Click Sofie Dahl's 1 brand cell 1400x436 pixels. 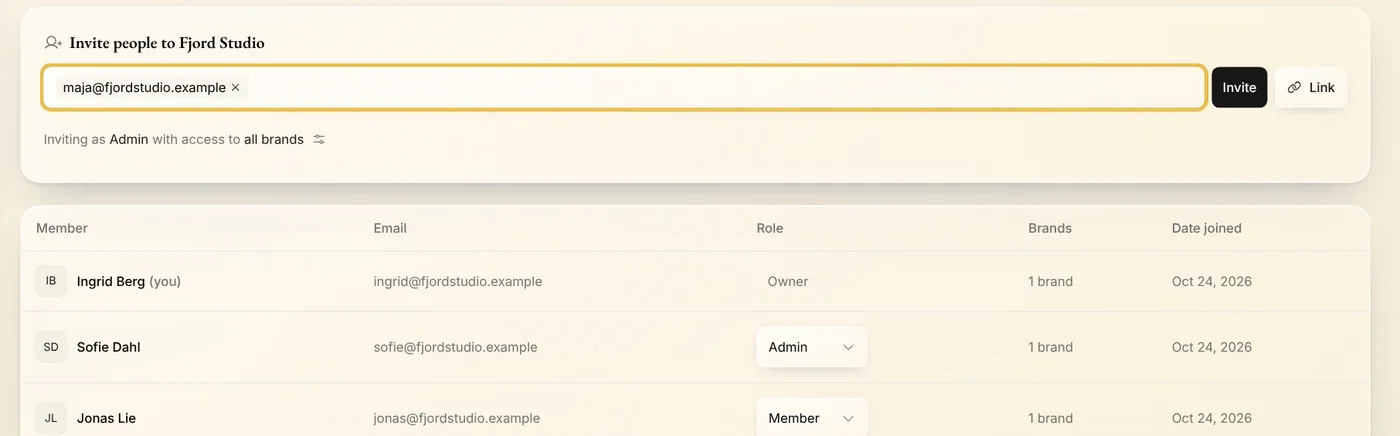coord(1051,347)
